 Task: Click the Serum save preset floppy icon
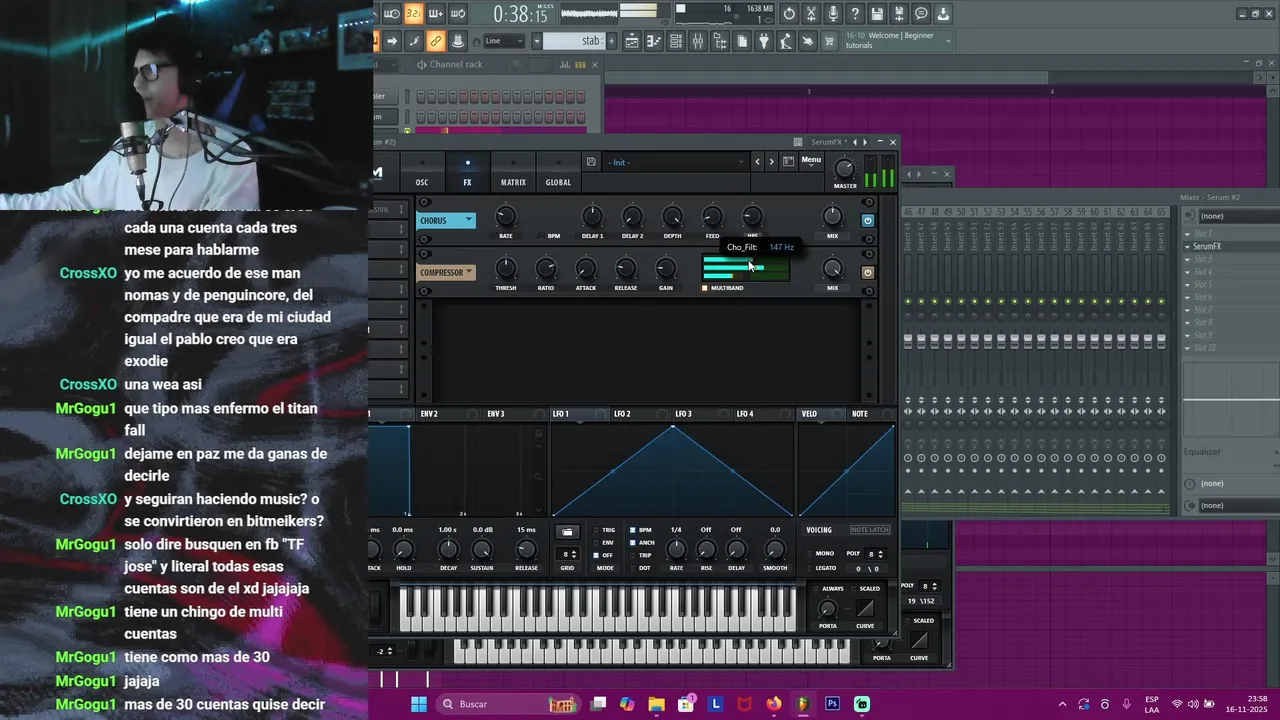click(591, 162)
